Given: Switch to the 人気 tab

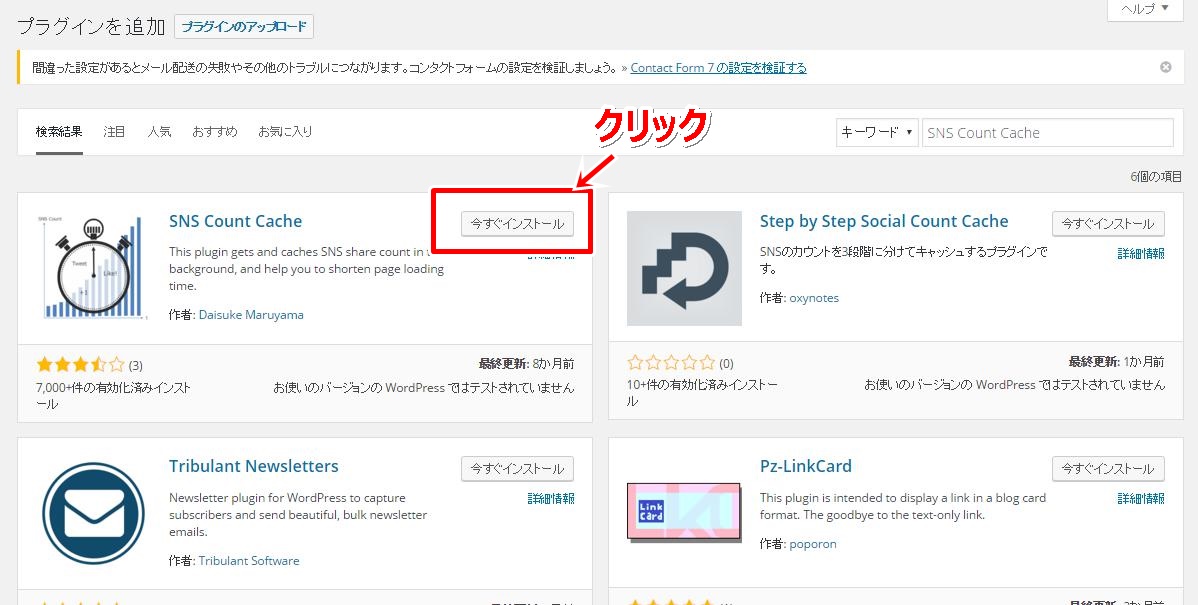Looking at the screenshot, I should (x=159, y=131).
